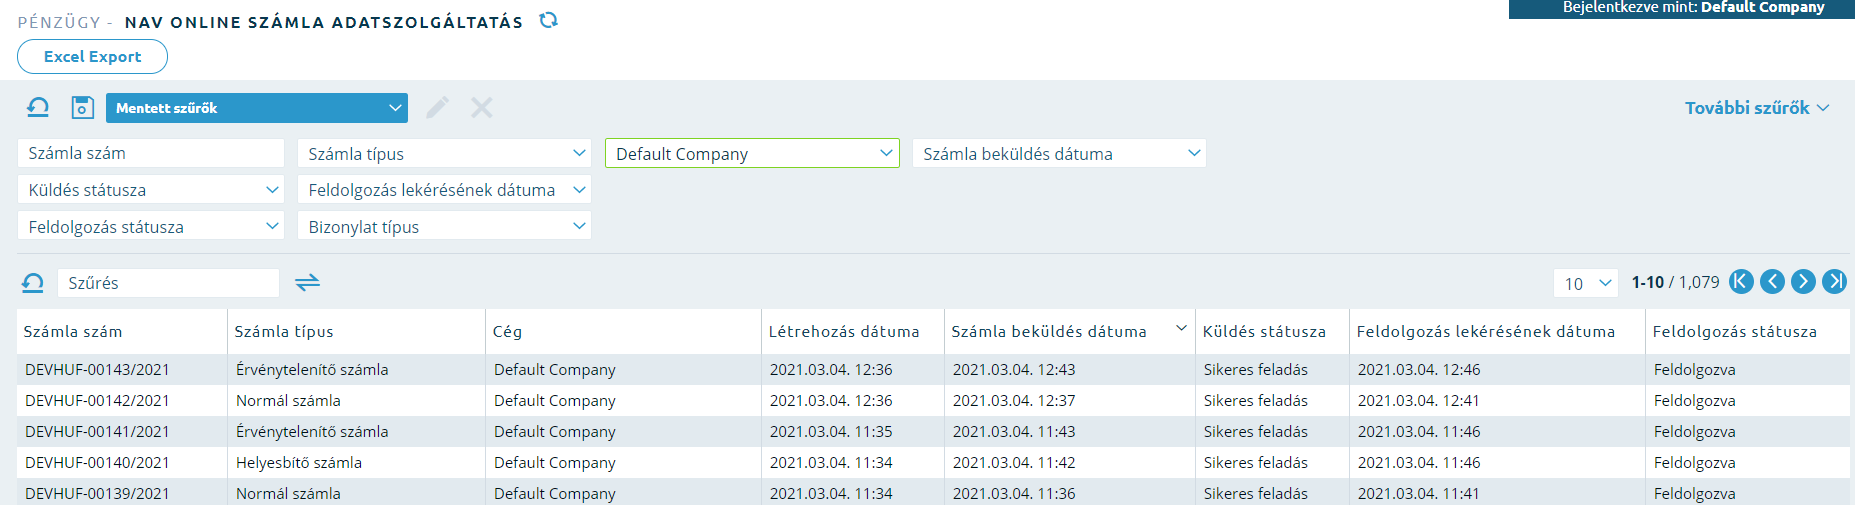Open the Számla típus filter dropdown
This screenshot has height=505, width=1855.
[x=444, y=153]
